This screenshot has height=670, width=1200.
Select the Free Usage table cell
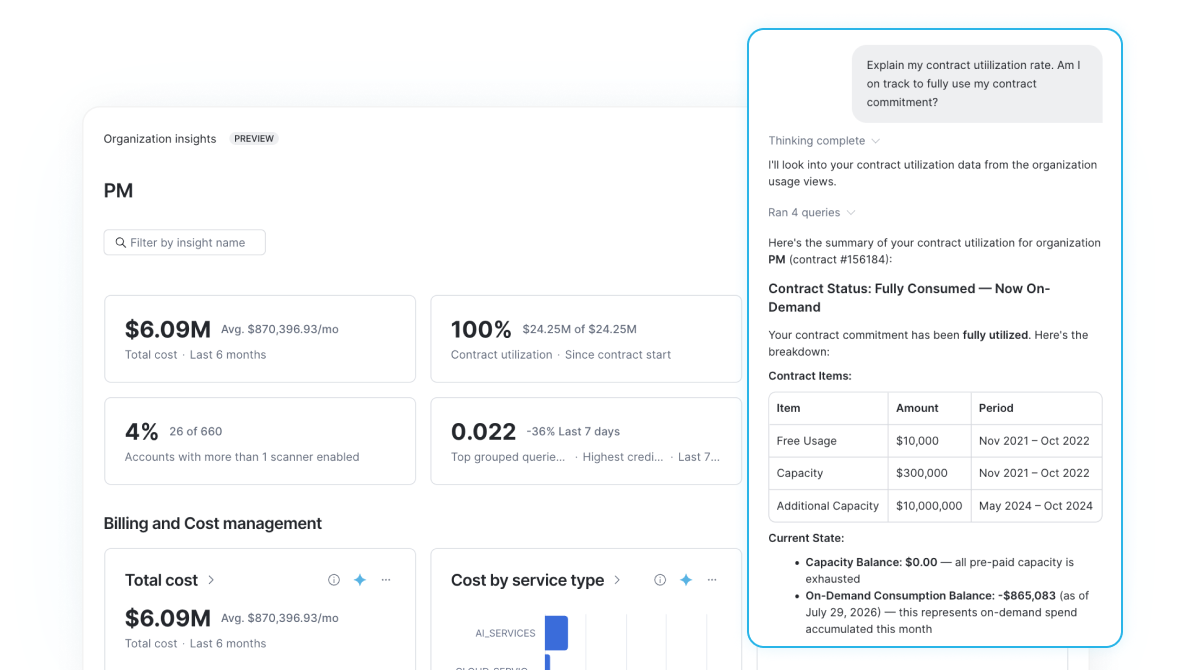828,441
